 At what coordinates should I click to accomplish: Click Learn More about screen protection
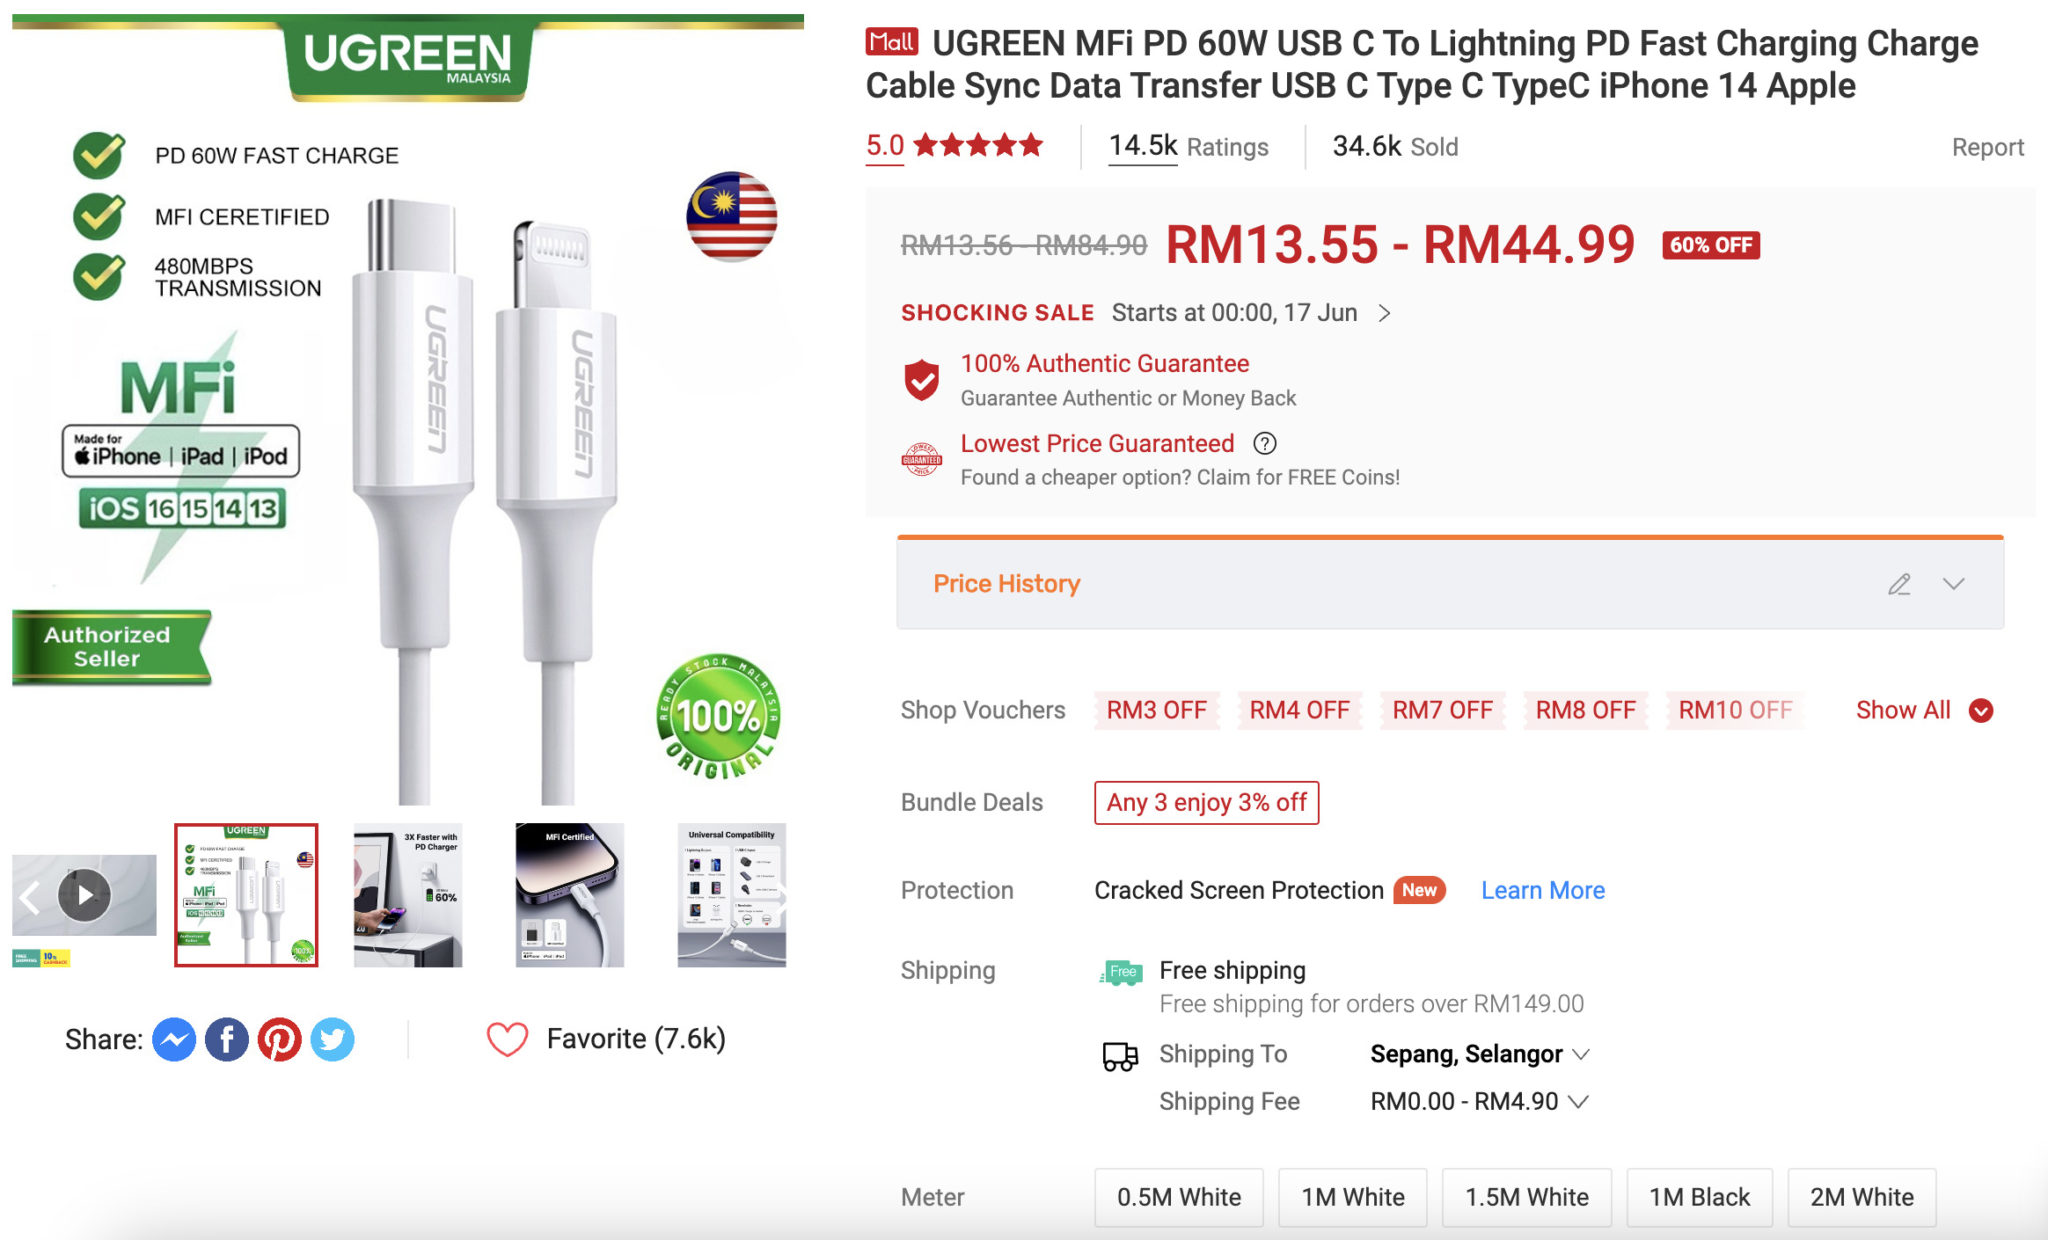[1543, 890]
